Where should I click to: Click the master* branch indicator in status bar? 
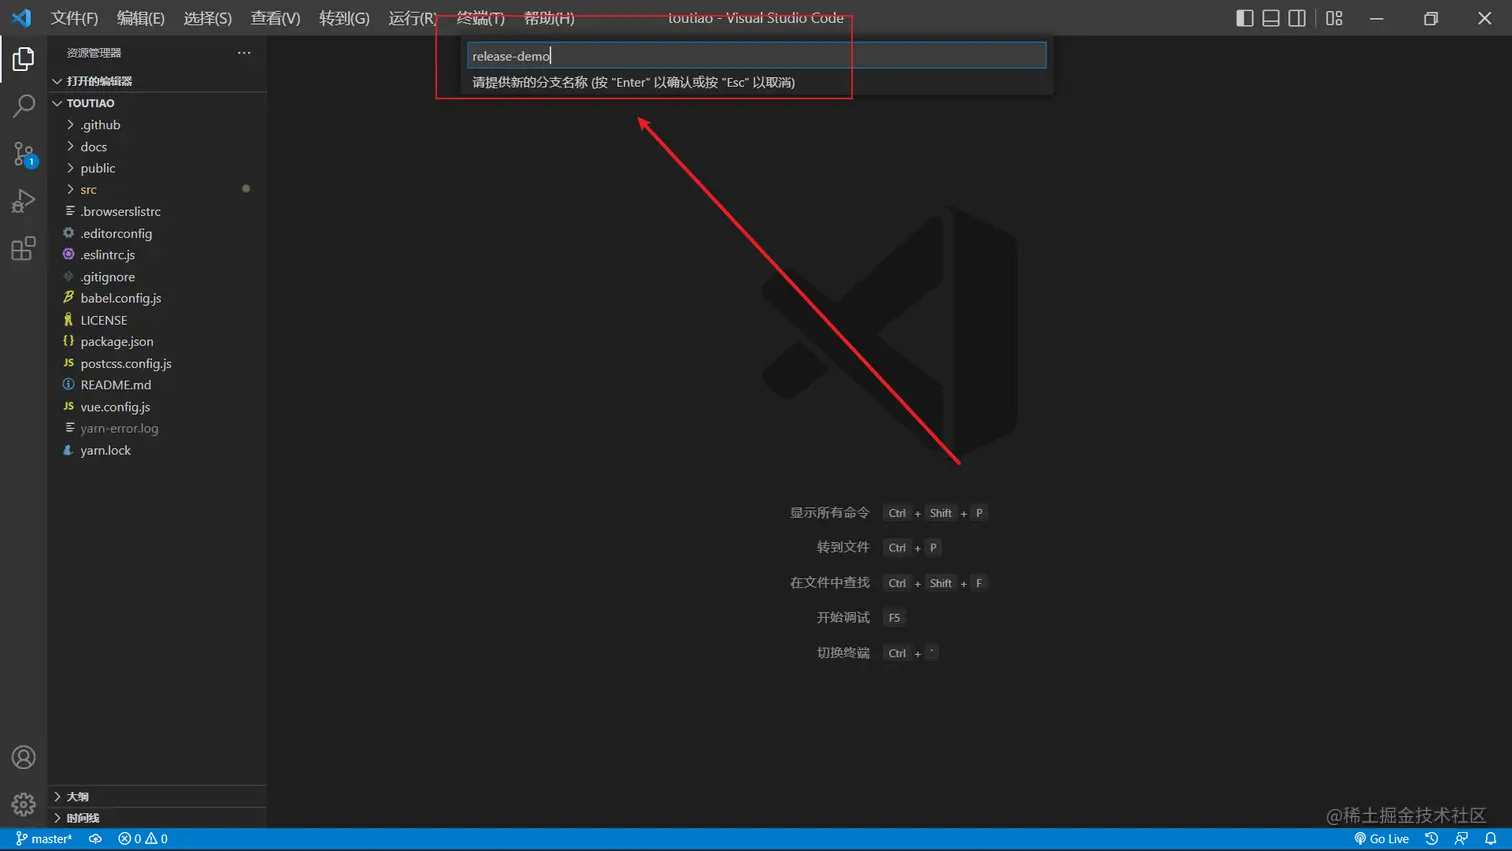[44, 839]
